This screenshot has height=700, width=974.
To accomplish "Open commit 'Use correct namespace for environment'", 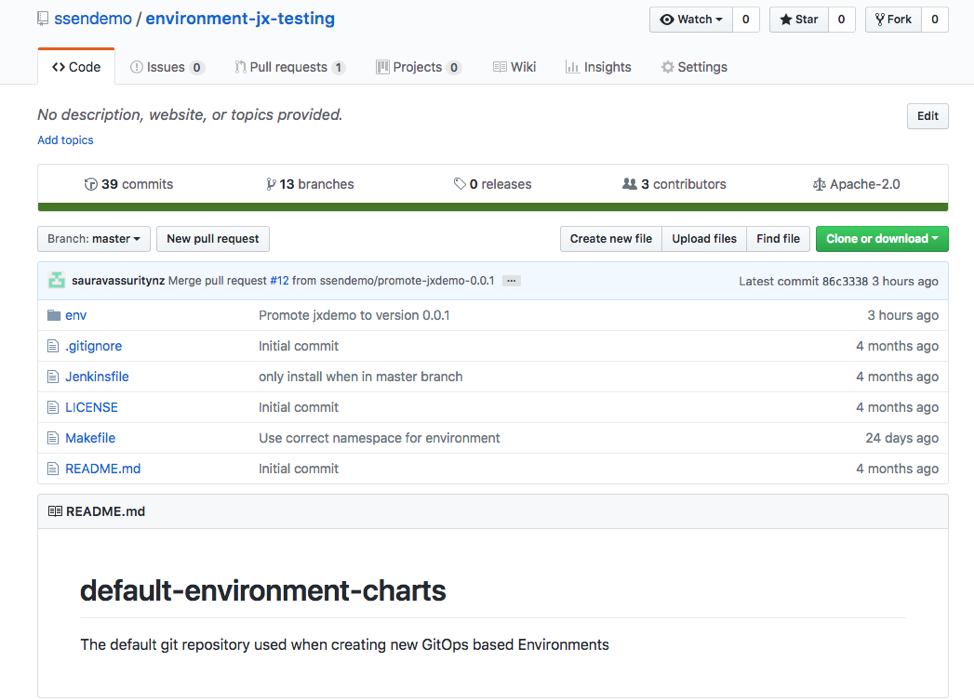I will (x=380, y=438).
